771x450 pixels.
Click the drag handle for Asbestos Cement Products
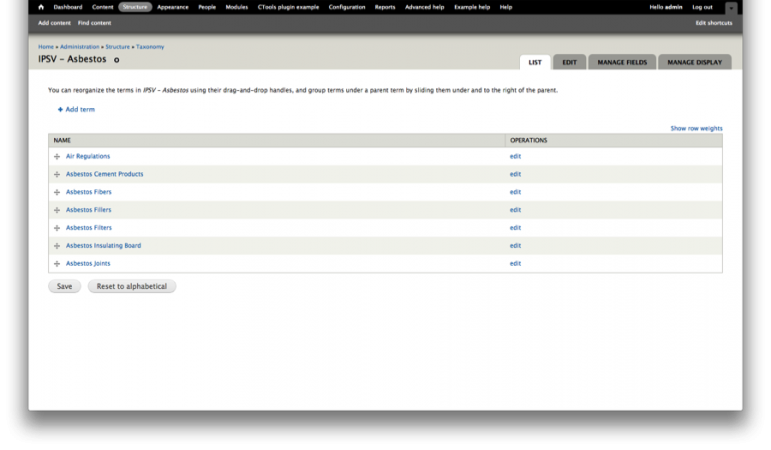(x=57, y=174)
